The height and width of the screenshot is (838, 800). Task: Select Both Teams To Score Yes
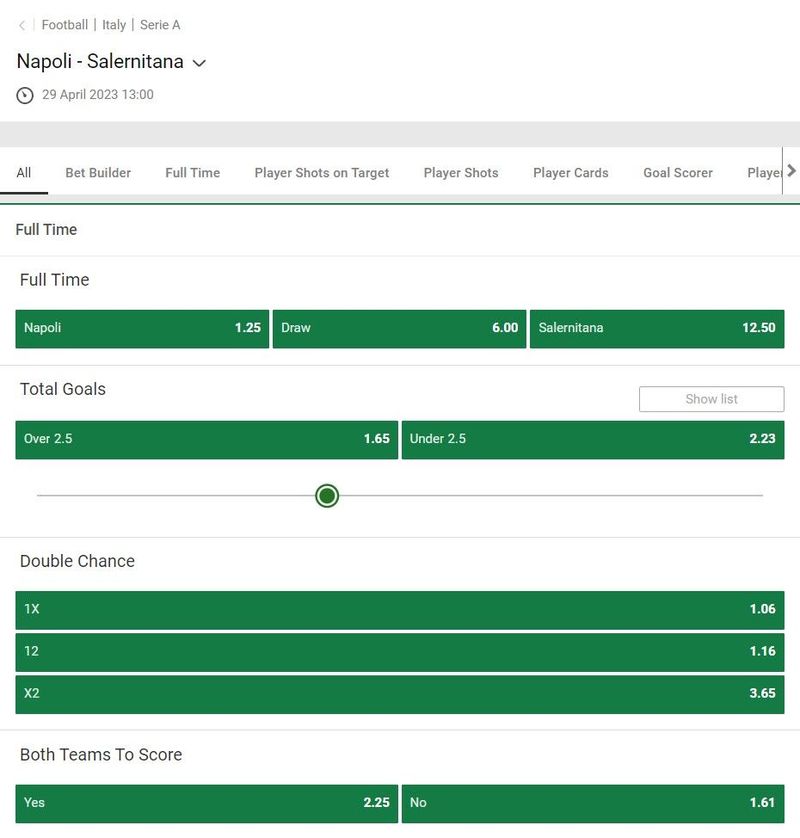point(206,803)
